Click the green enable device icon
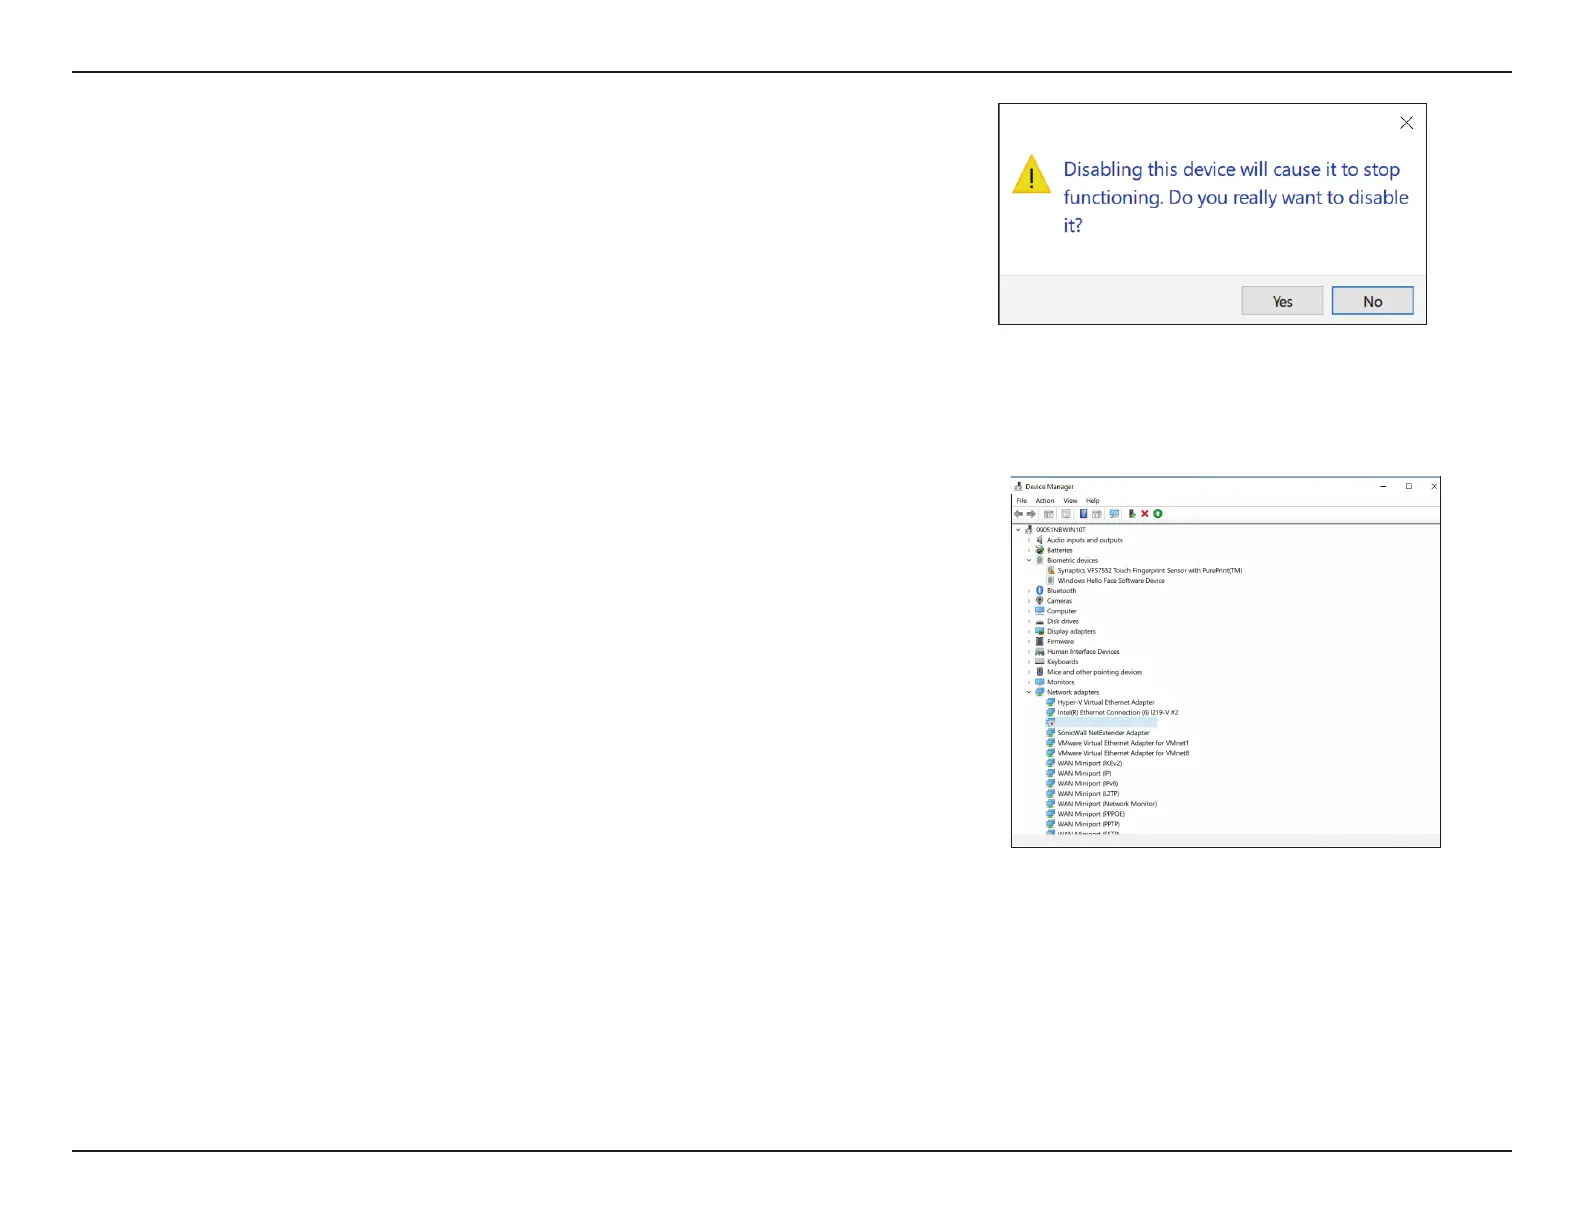This screenshot has height=1224, width=1584. 1158,514
